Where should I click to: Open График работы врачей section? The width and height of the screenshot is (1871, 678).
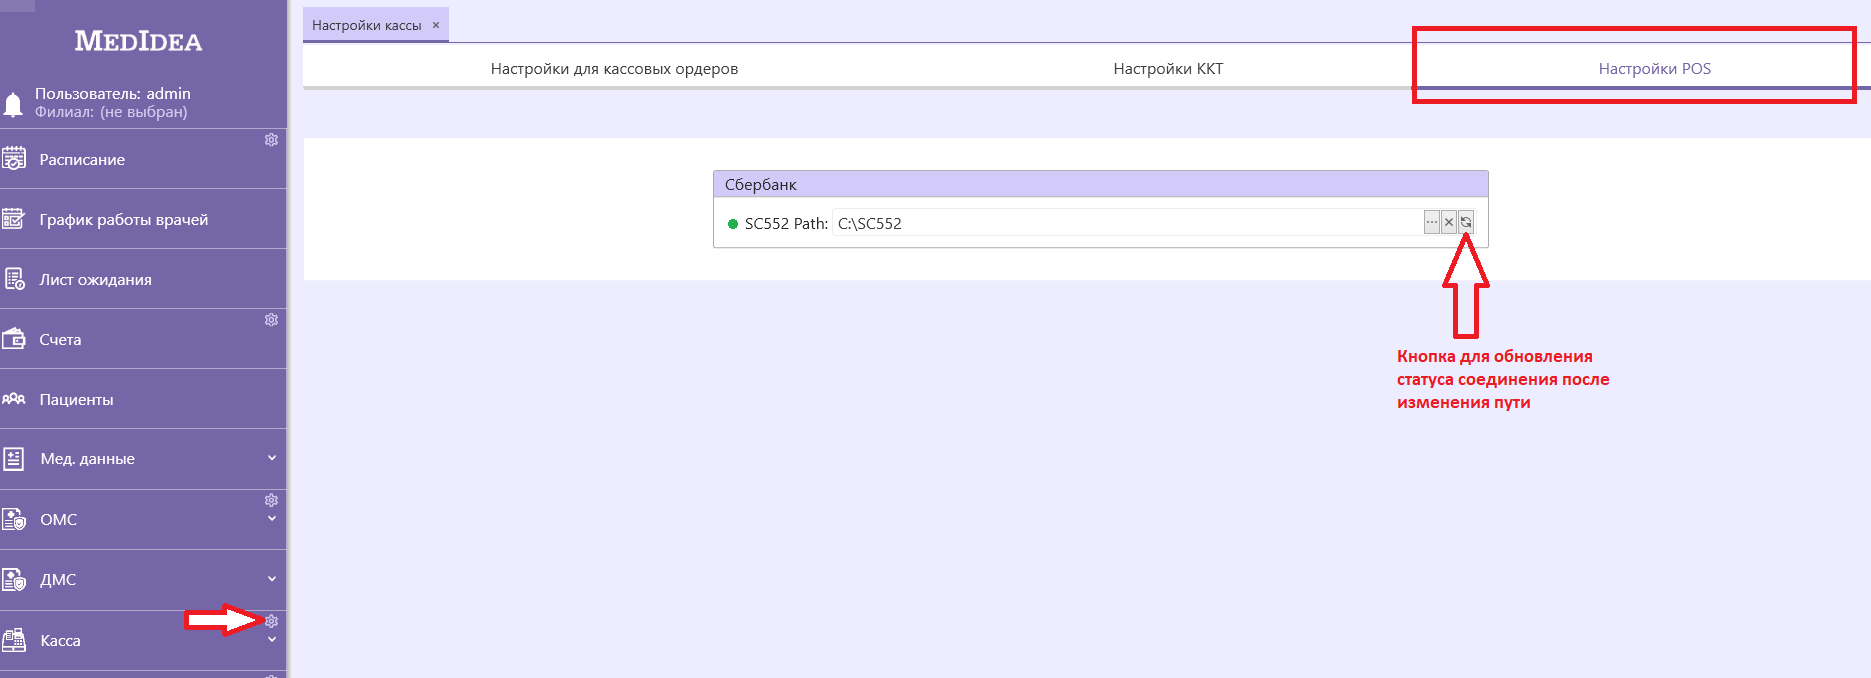pyautogui.click(x=143, y=219)
